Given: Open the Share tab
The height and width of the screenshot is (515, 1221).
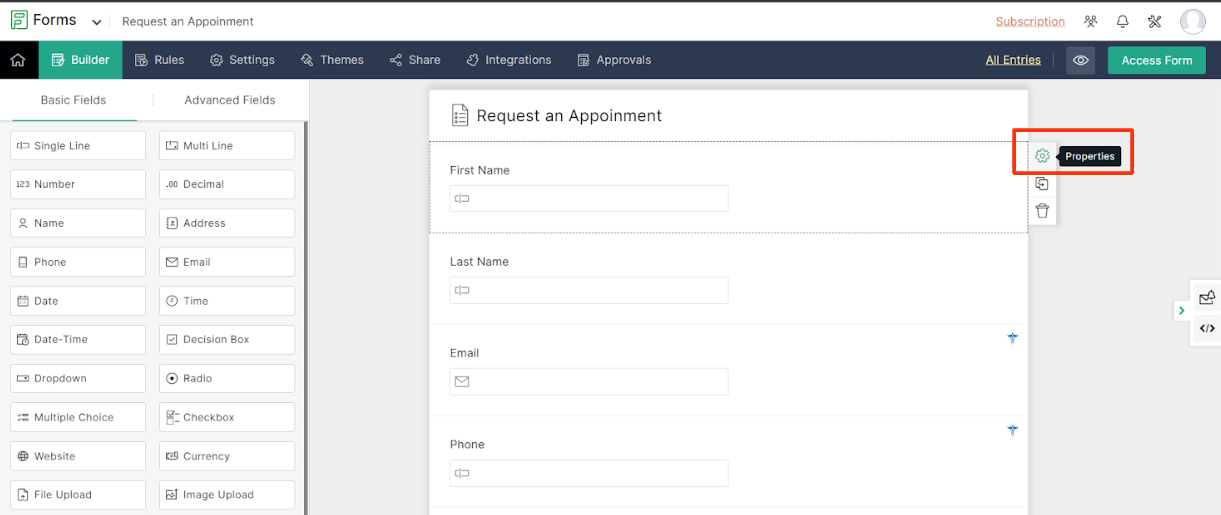Looking at the screenshot, I should click(x=415, y=60).
